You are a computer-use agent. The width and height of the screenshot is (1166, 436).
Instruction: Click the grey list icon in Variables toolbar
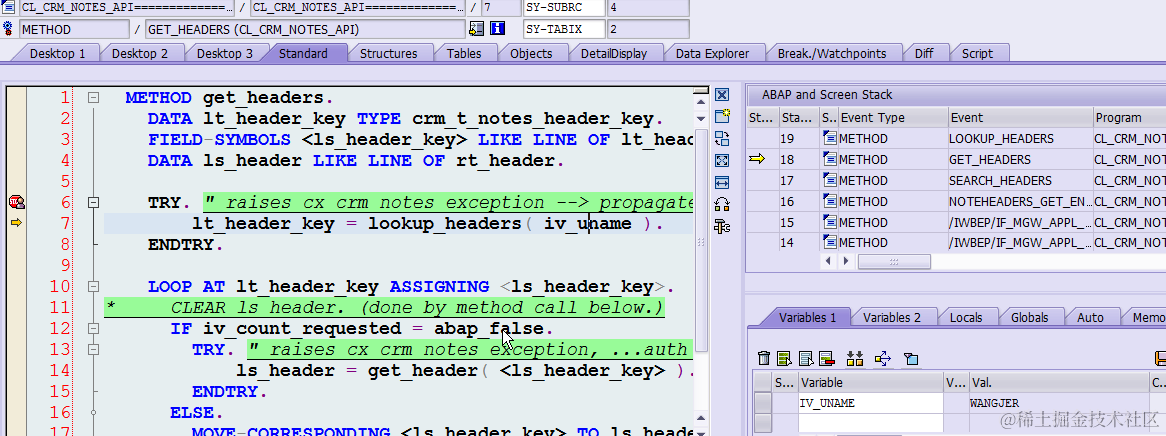(805, 359)
